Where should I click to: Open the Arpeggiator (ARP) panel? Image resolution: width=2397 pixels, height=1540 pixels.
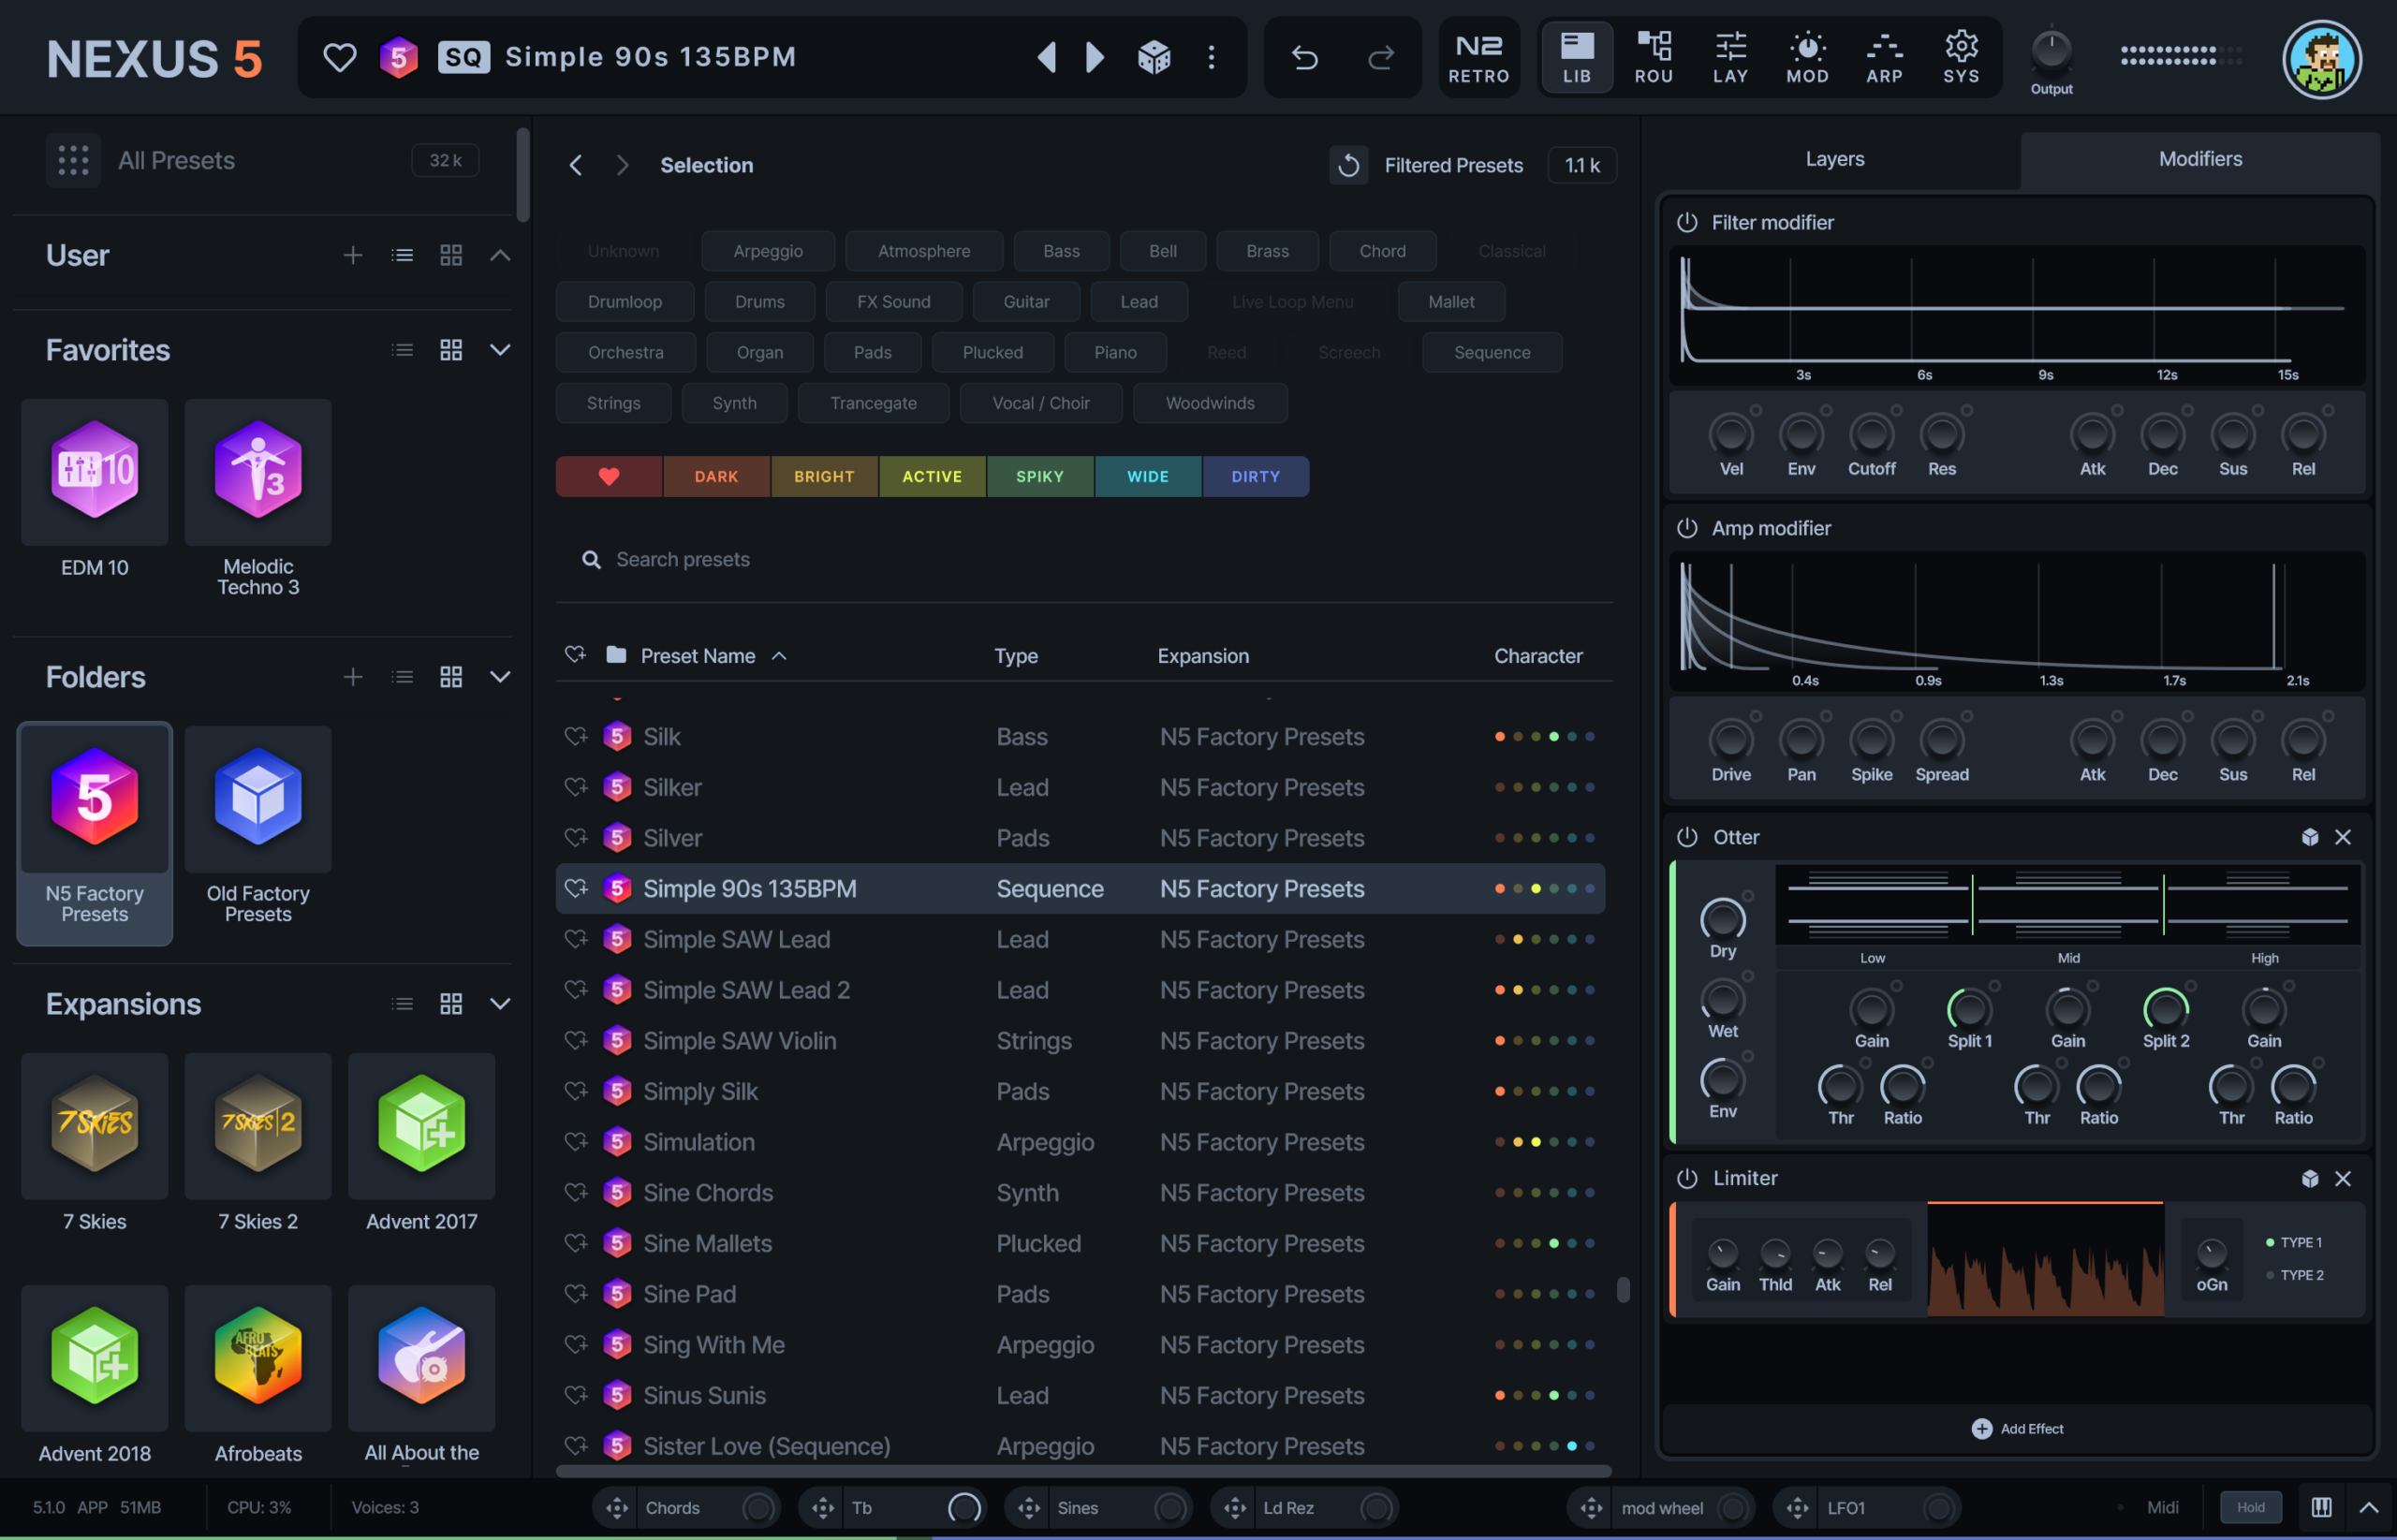(1884, 57)
